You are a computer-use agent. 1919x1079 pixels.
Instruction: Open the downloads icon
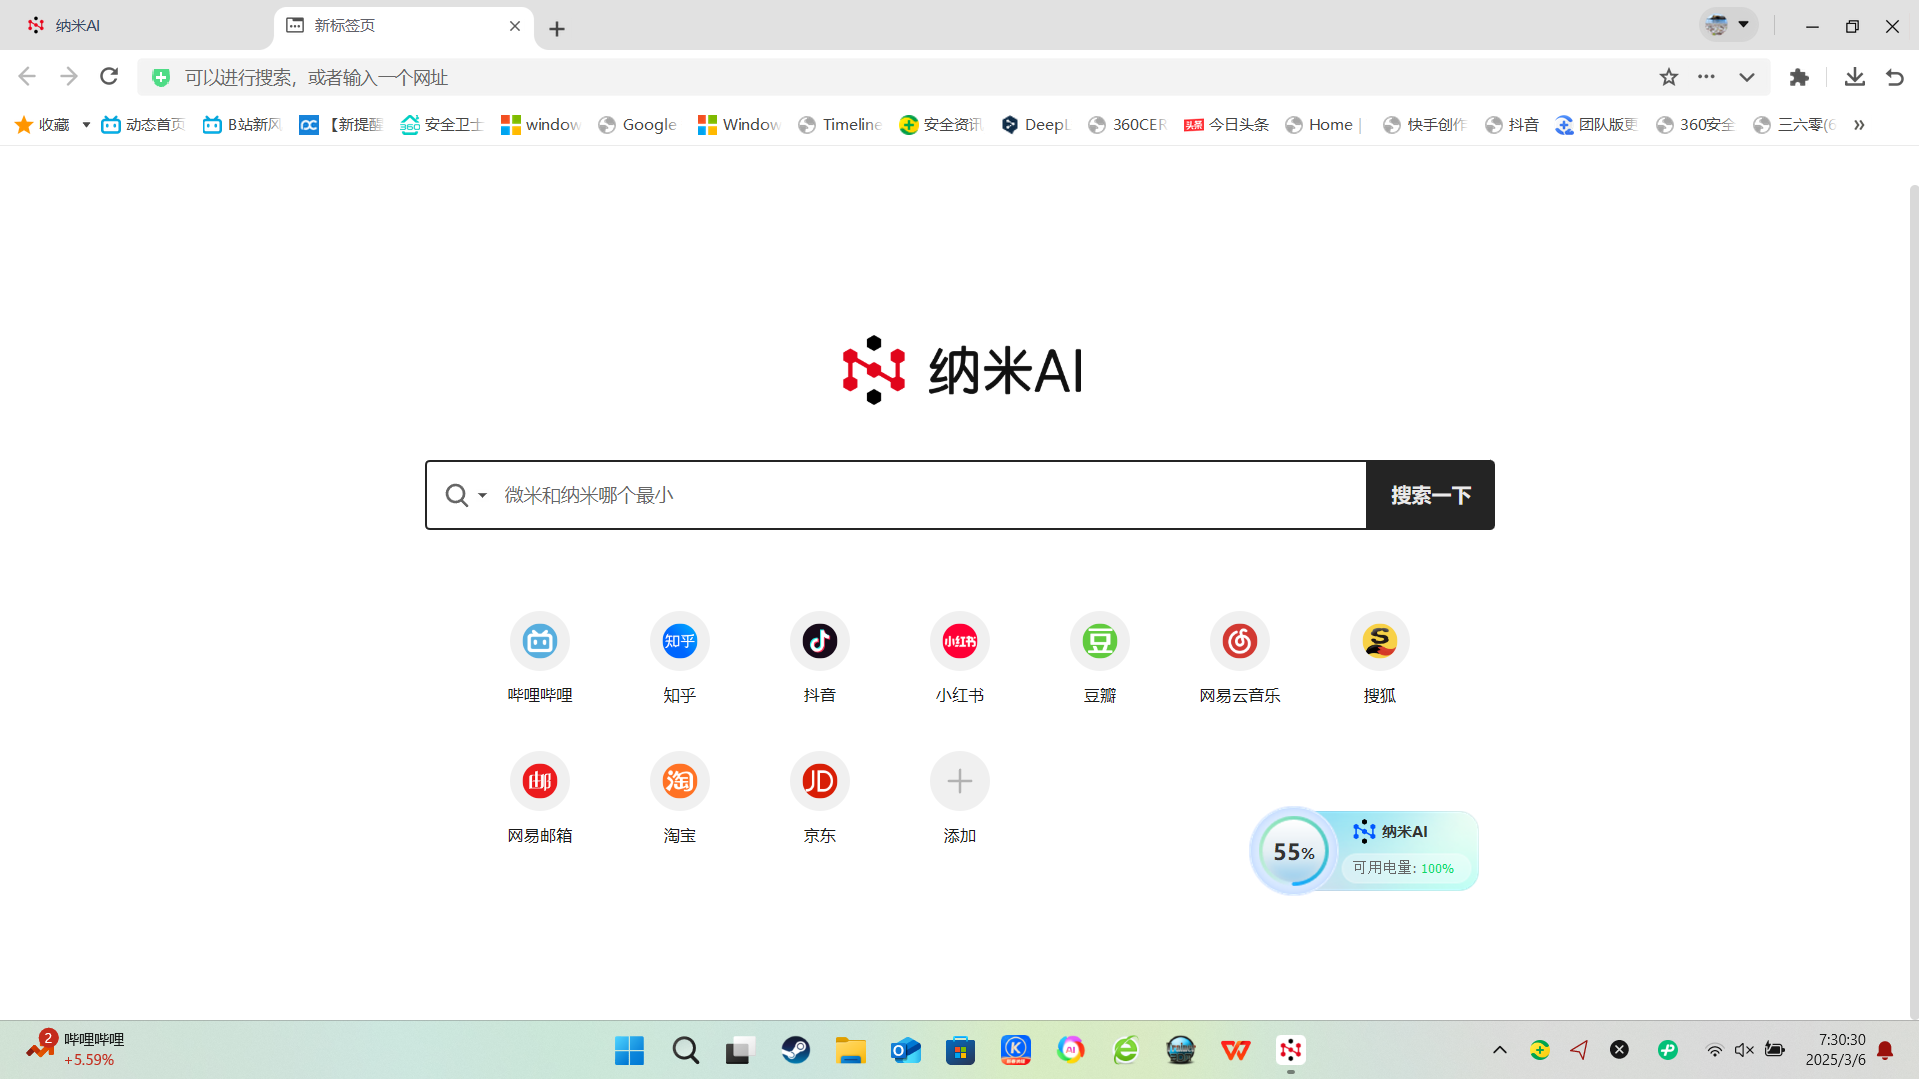point(1855,77)
